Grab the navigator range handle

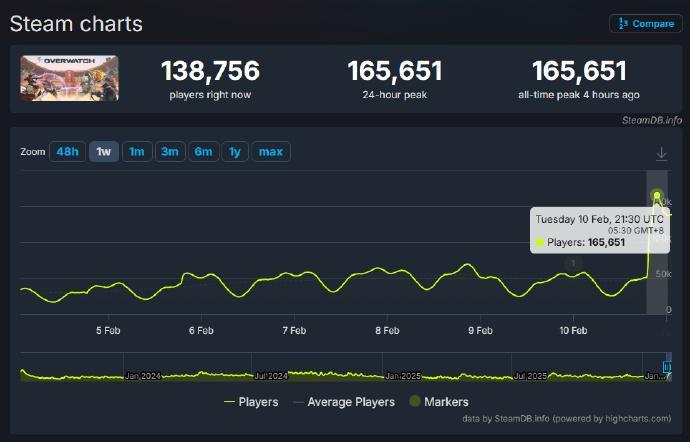click(x=667, y=367)
